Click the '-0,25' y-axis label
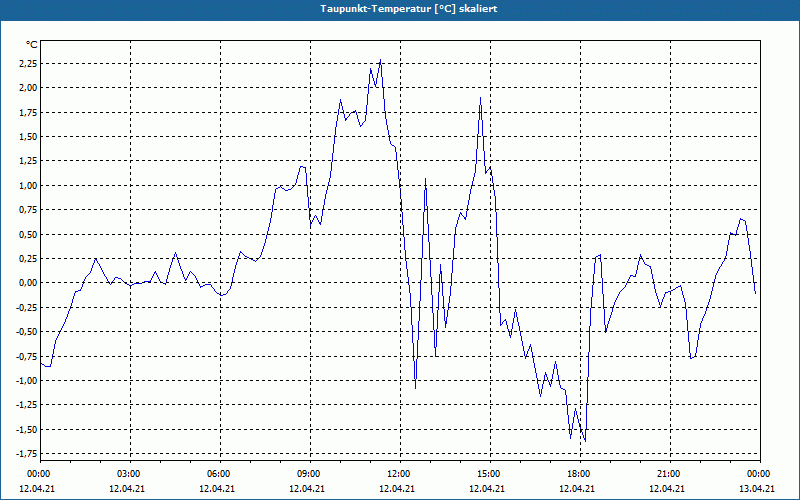The height and width of the screenshot is (500, 800). coord(28,307)
